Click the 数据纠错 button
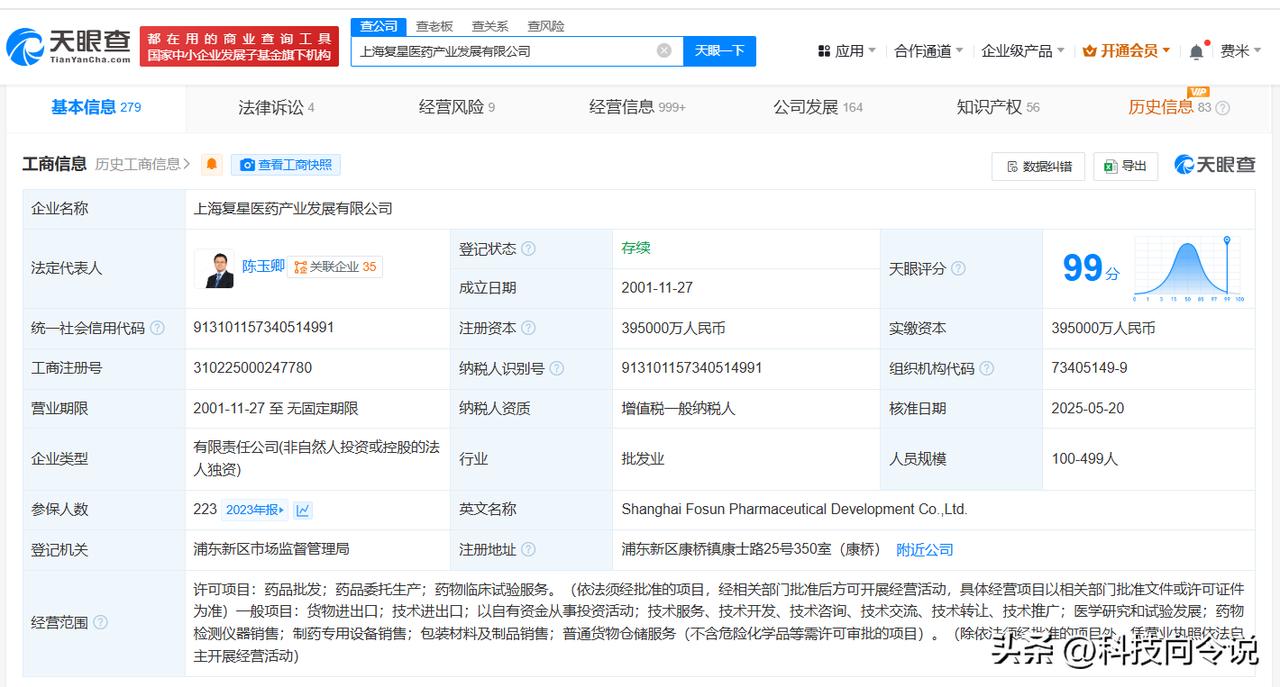The image size is (1280, 687). click(x=1038, y=166)
